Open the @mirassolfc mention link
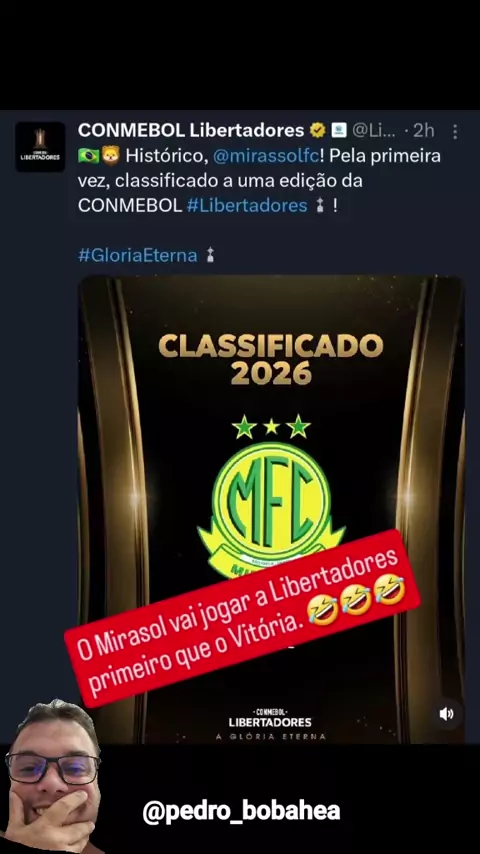This screenshot has height=854, width=480. click(265, 157)
